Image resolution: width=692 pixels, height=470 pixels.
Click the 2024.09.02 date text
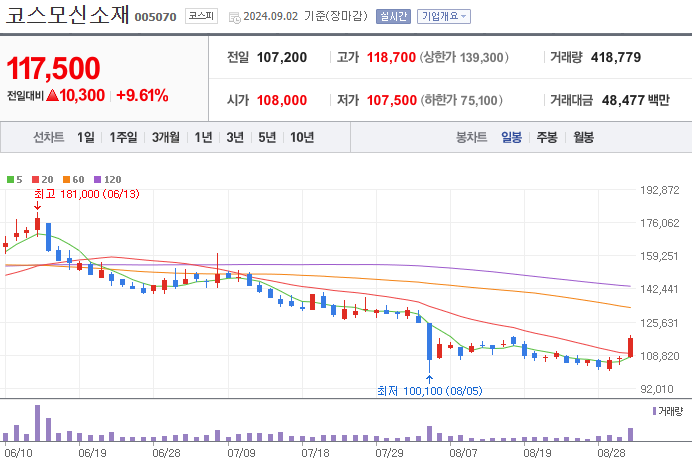[271, 16]
